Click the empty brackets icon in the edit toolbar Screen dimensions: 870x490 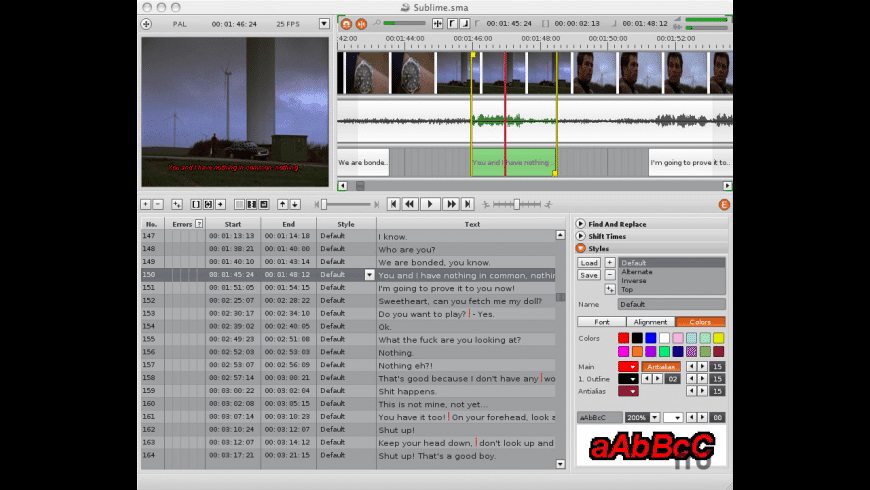tap(196, 204)
